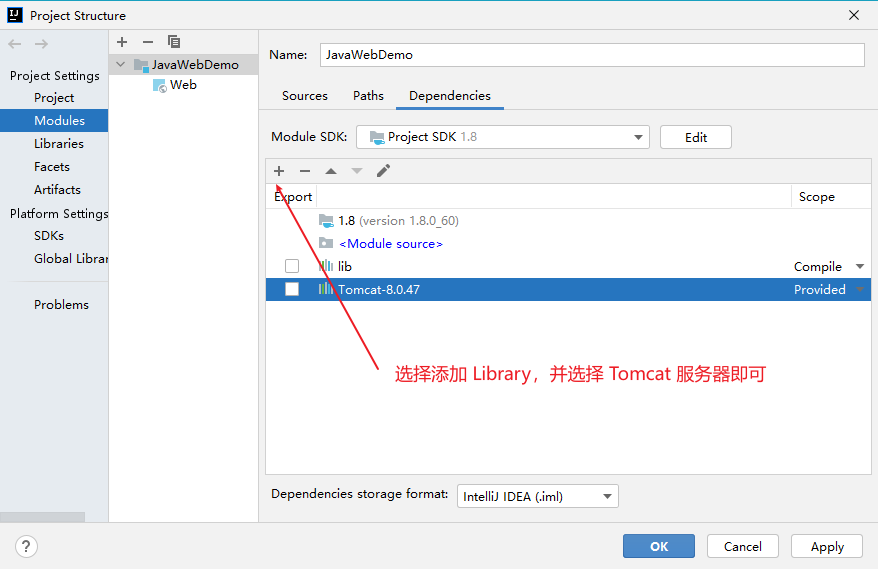Click the OK button

tap(658, 546)
